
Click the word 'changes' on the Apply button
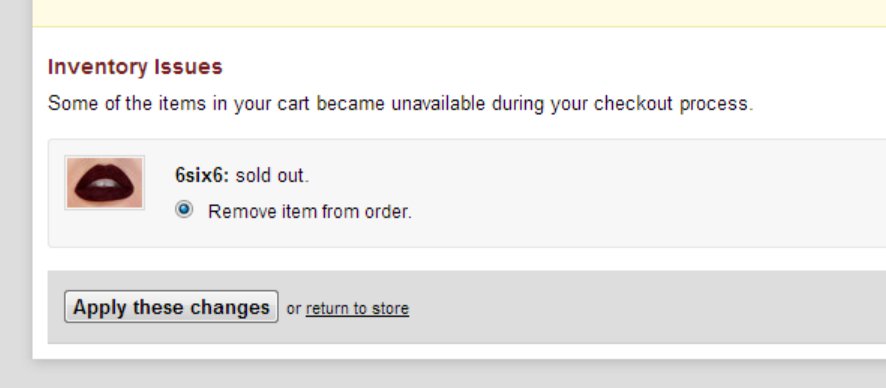pos(230,307)
